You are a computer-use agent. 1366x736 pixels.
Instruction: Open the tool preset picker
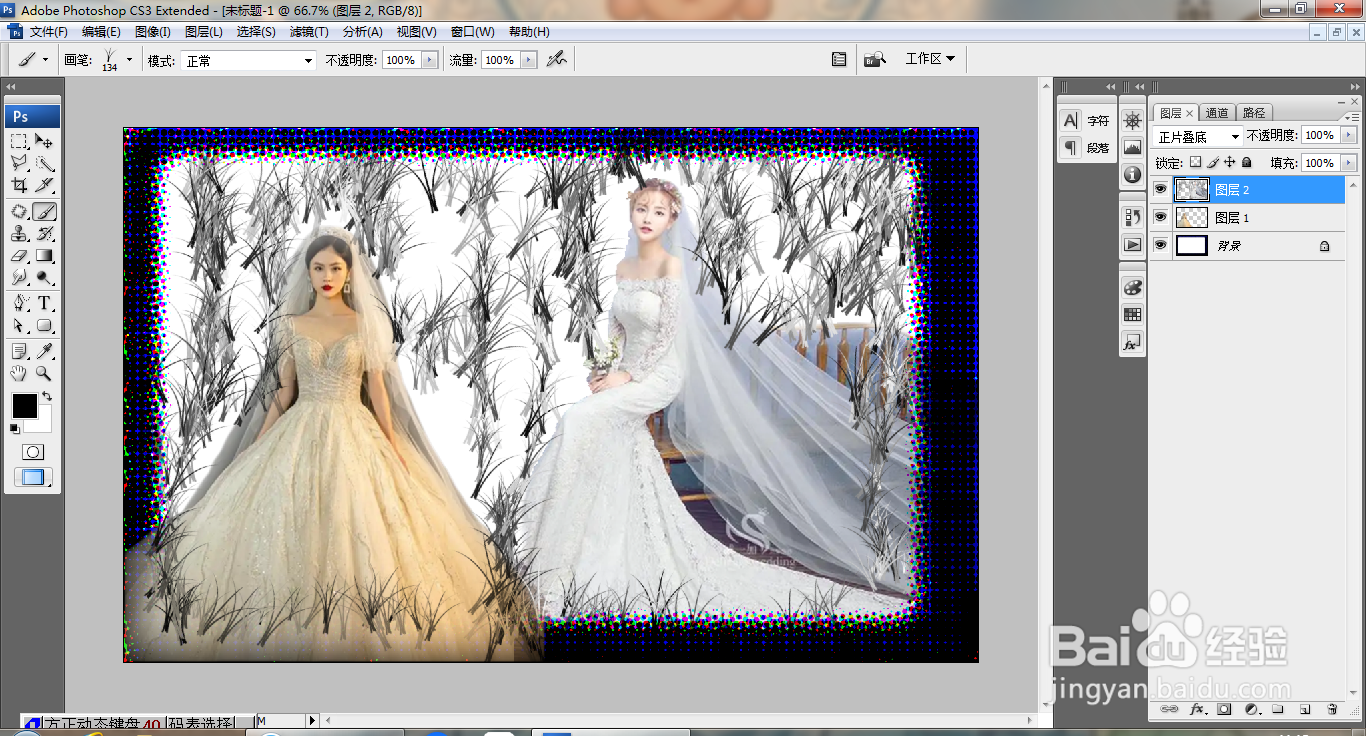[x=32, y=60]
